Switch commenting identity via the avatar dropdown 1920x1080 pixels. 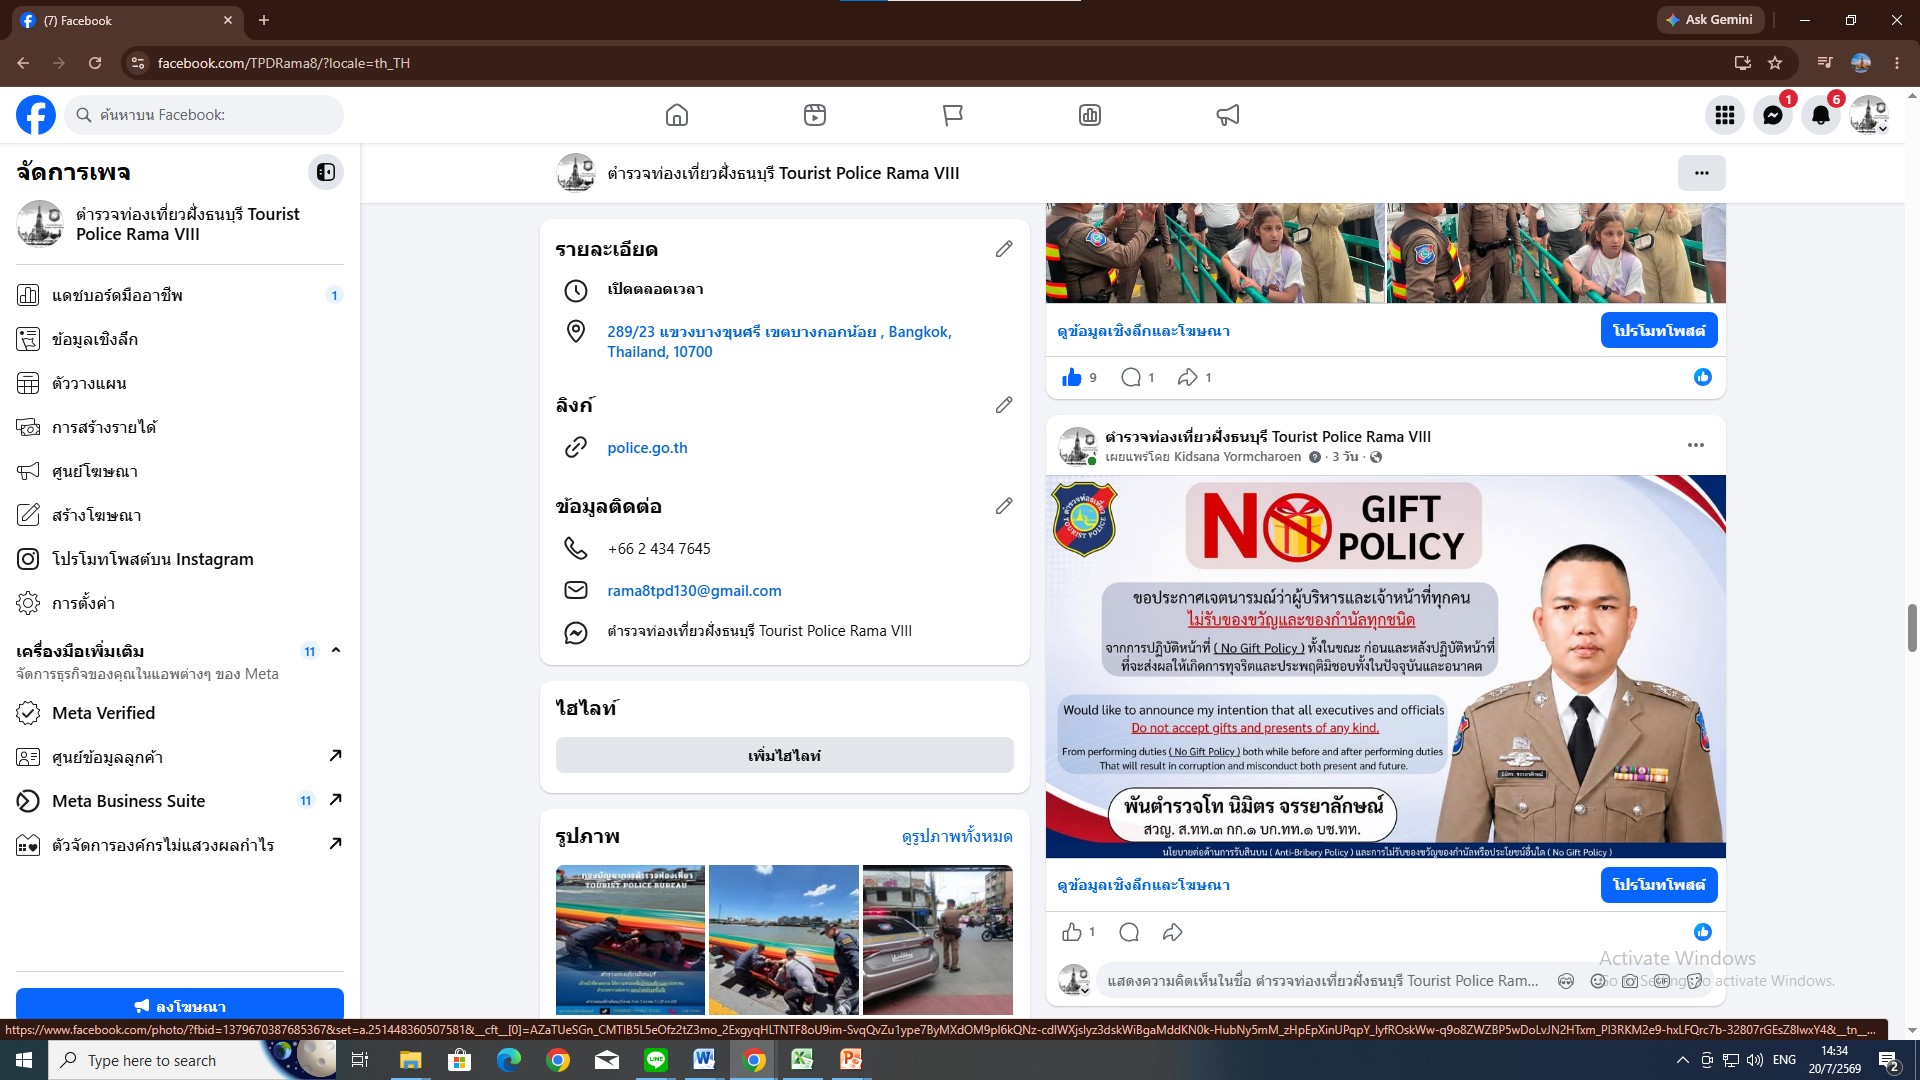pyautogui.click(x=1075, y=981)
